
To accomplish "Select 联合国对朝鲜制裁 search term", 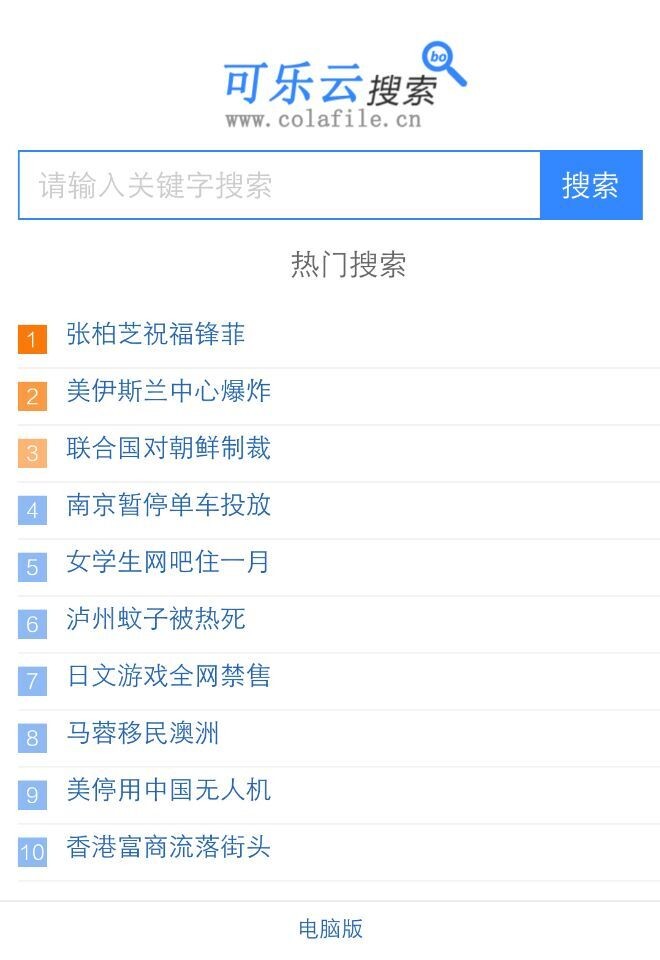I will click(168, 448).
